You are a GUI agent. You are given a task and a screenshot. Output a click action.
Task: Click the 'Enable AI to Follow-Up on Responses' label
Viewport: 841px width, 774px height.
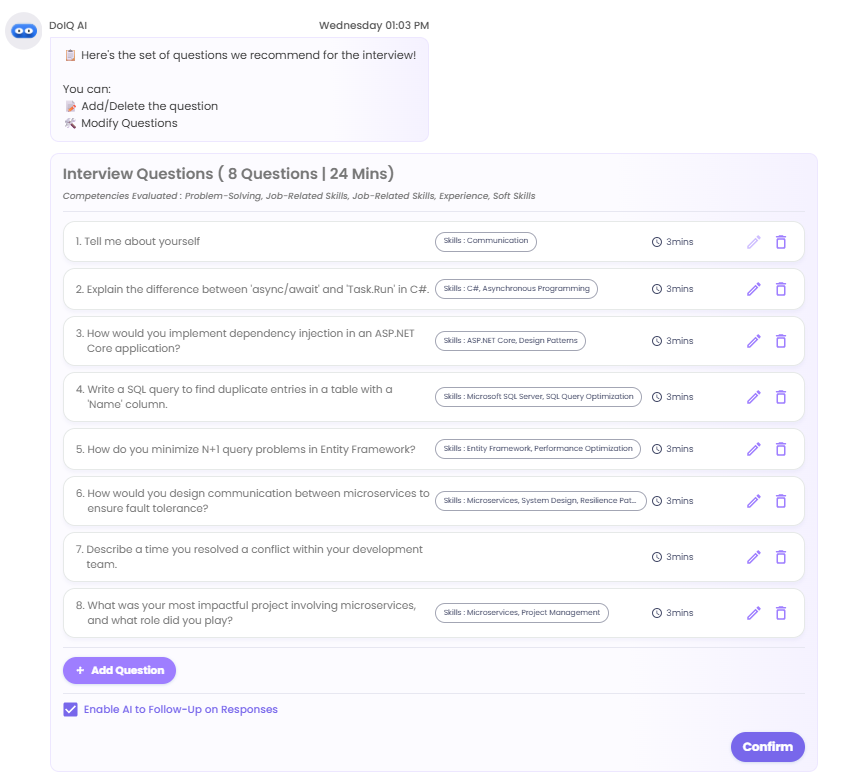coord(181,710)
